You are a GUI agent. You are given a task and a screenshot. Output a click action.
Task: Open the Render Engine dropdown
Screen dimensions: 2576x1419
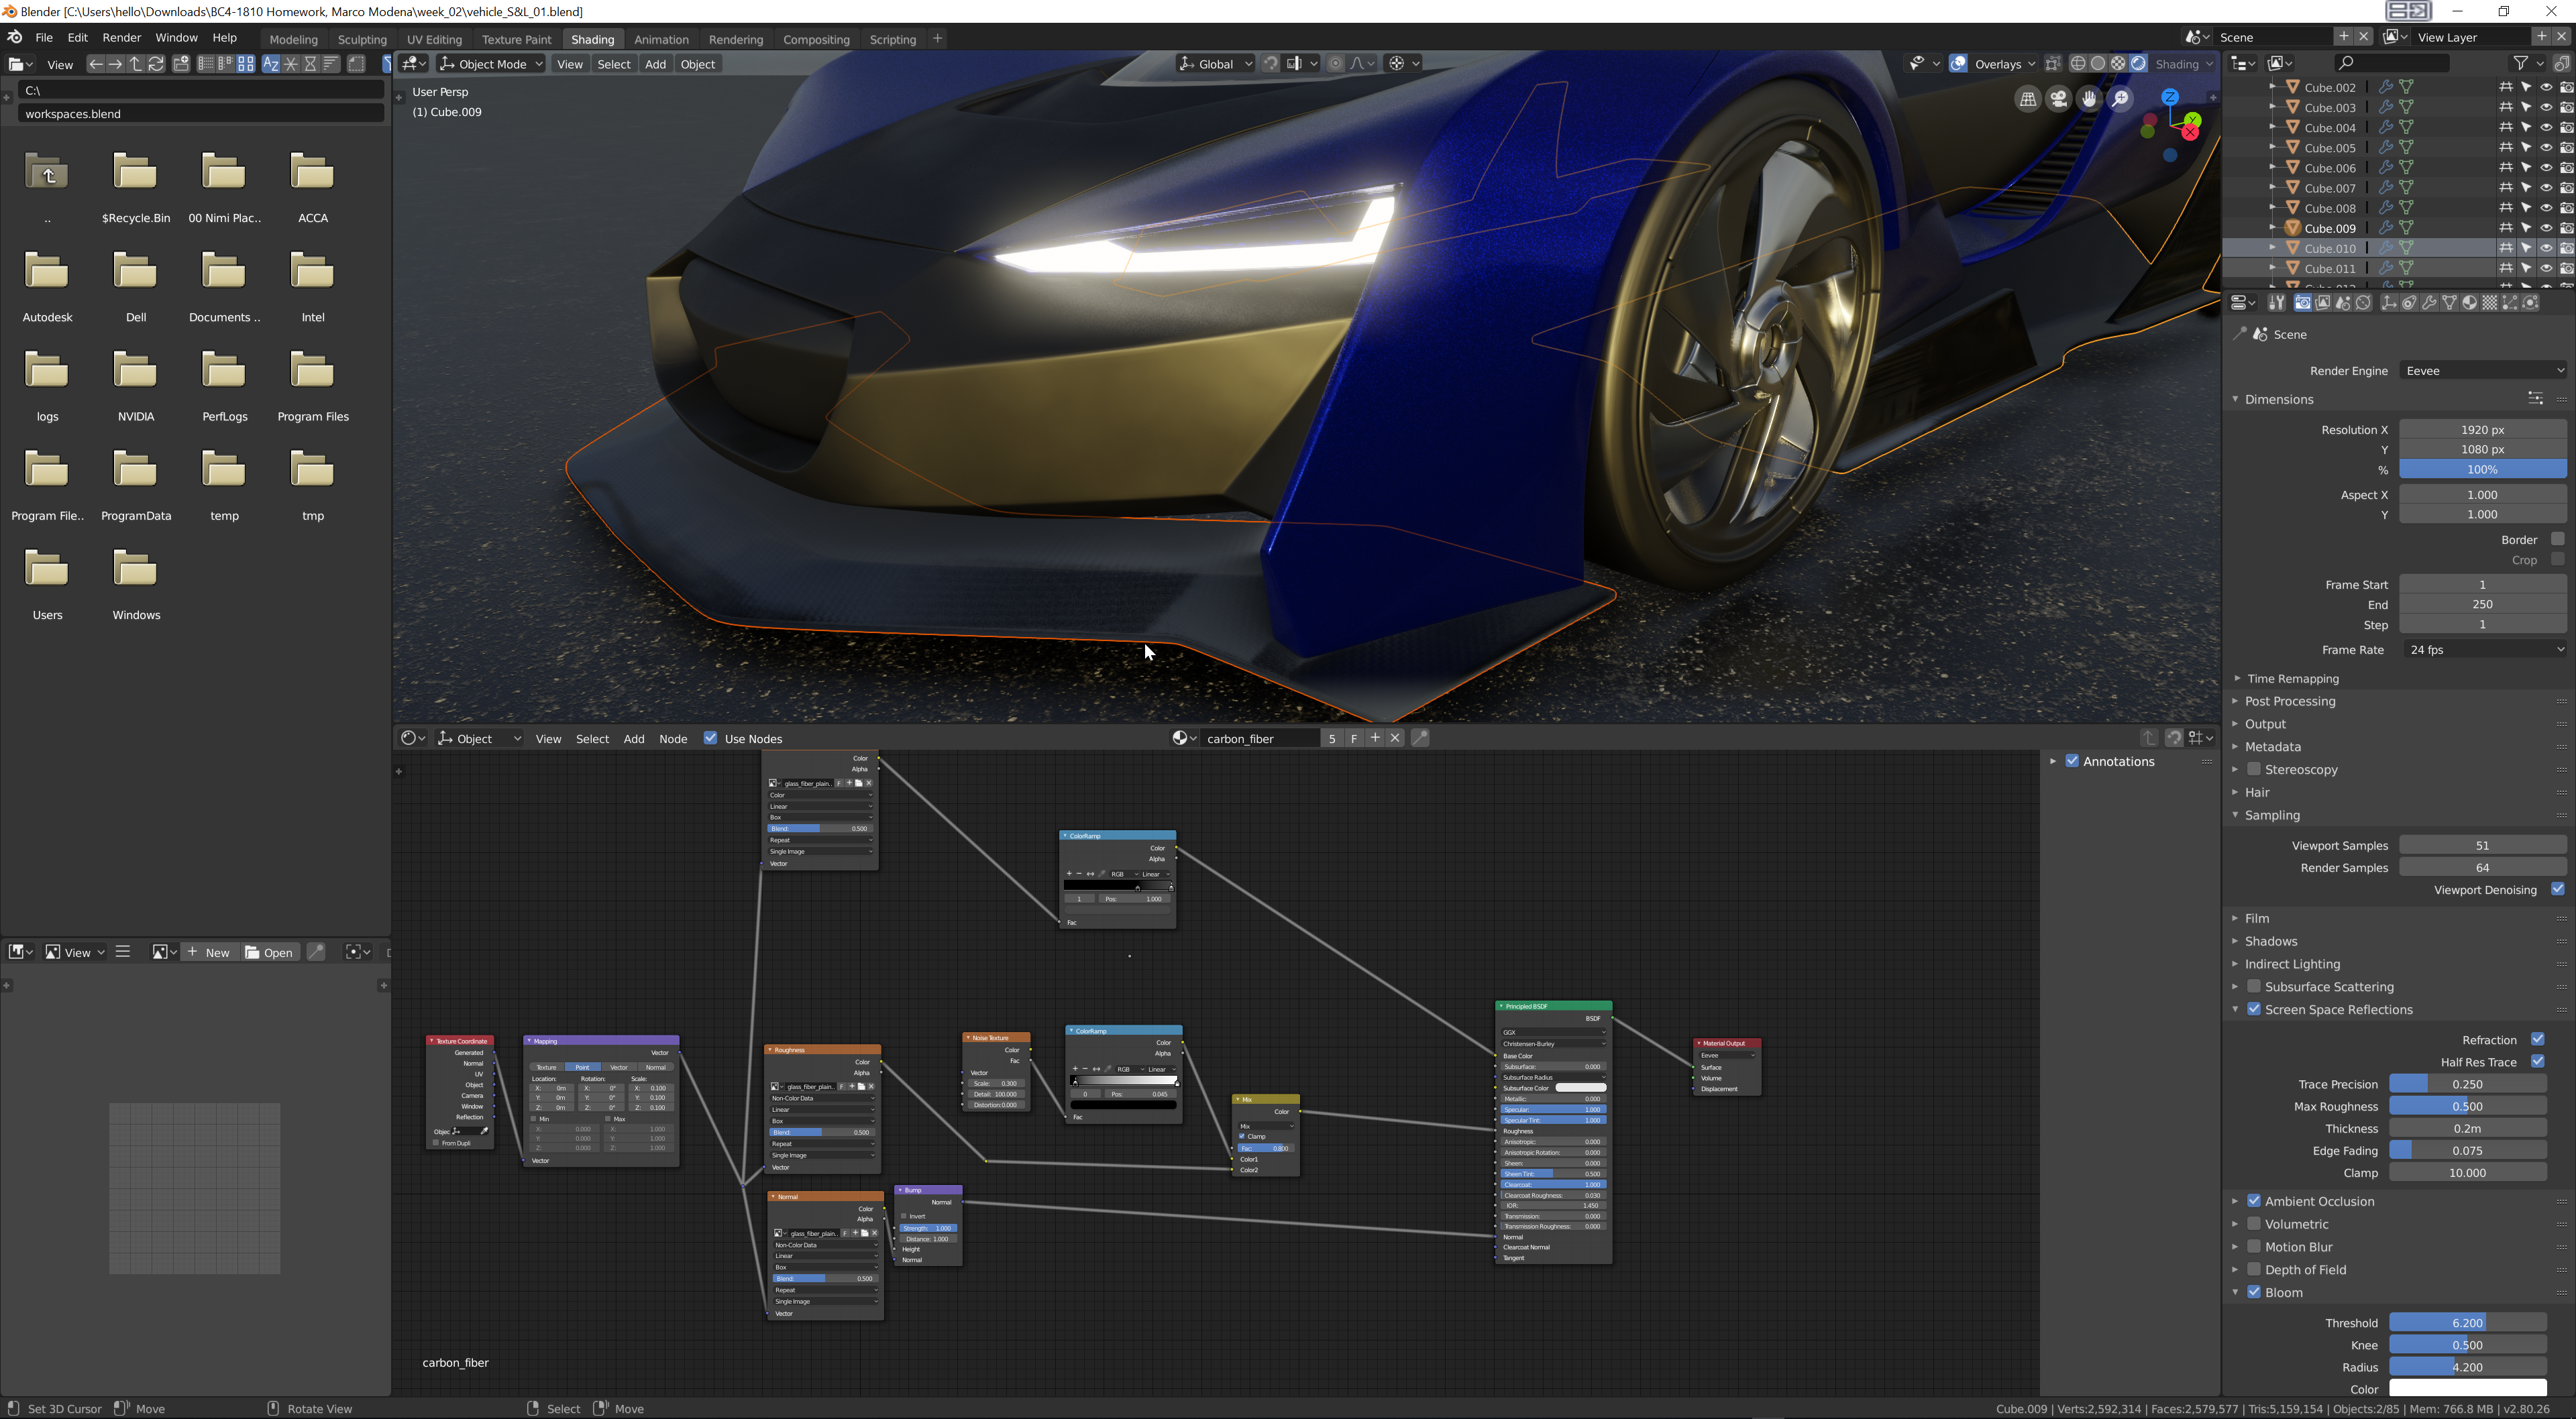(2484, 370)
